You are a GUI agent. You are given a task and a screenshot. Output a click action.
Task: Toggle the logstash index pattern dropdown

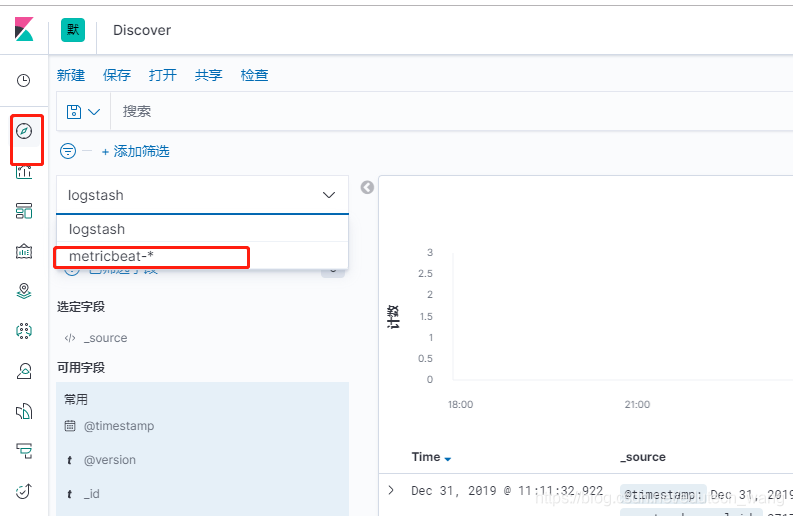(202, 195)
